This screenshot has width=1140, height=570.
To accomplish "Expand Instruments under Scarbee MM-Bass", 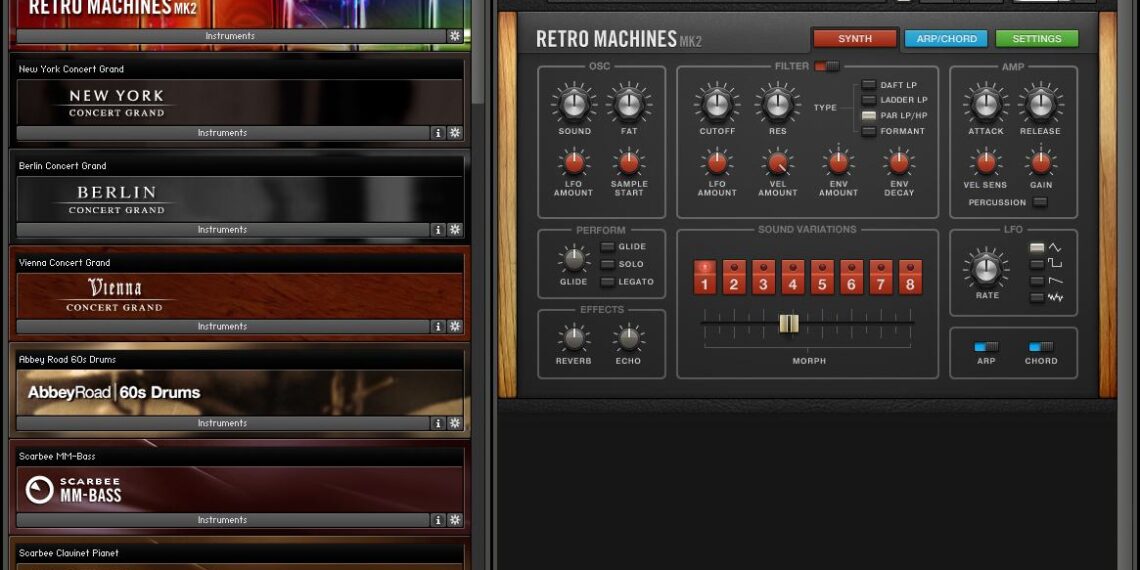I will (222, 520).
